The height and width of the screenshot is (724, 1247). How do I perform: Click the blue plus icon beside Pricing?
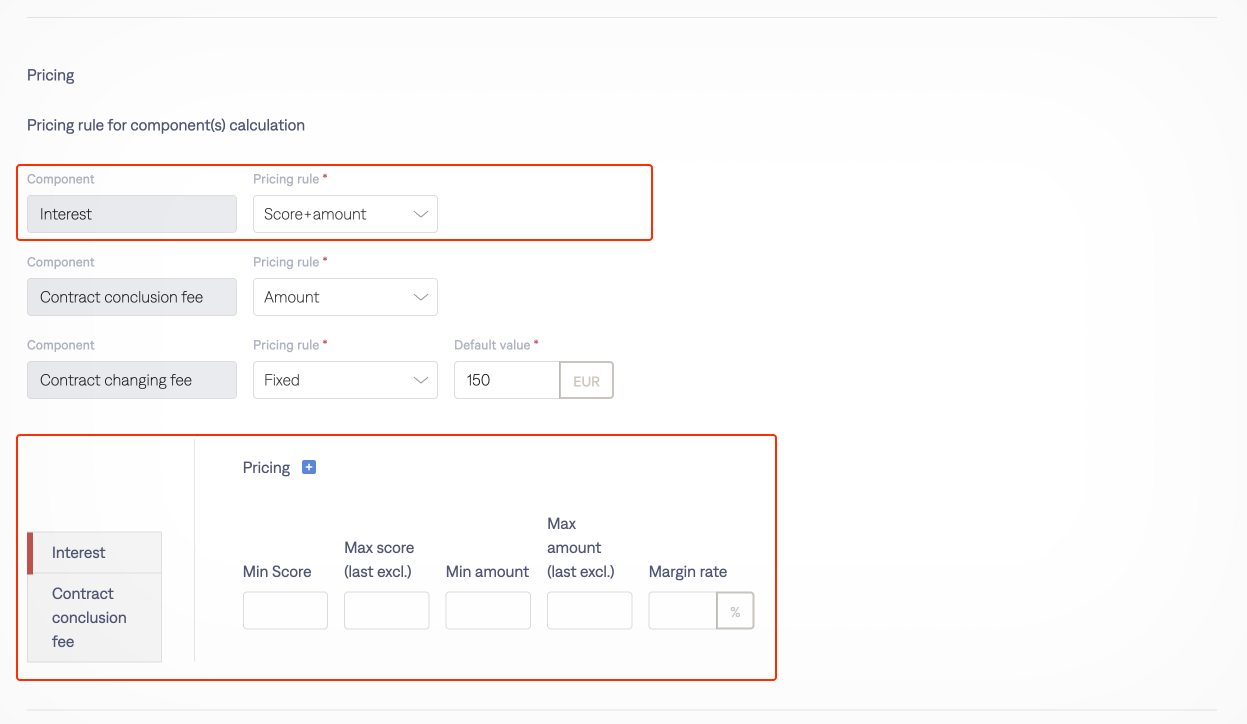tap(309, 467)
